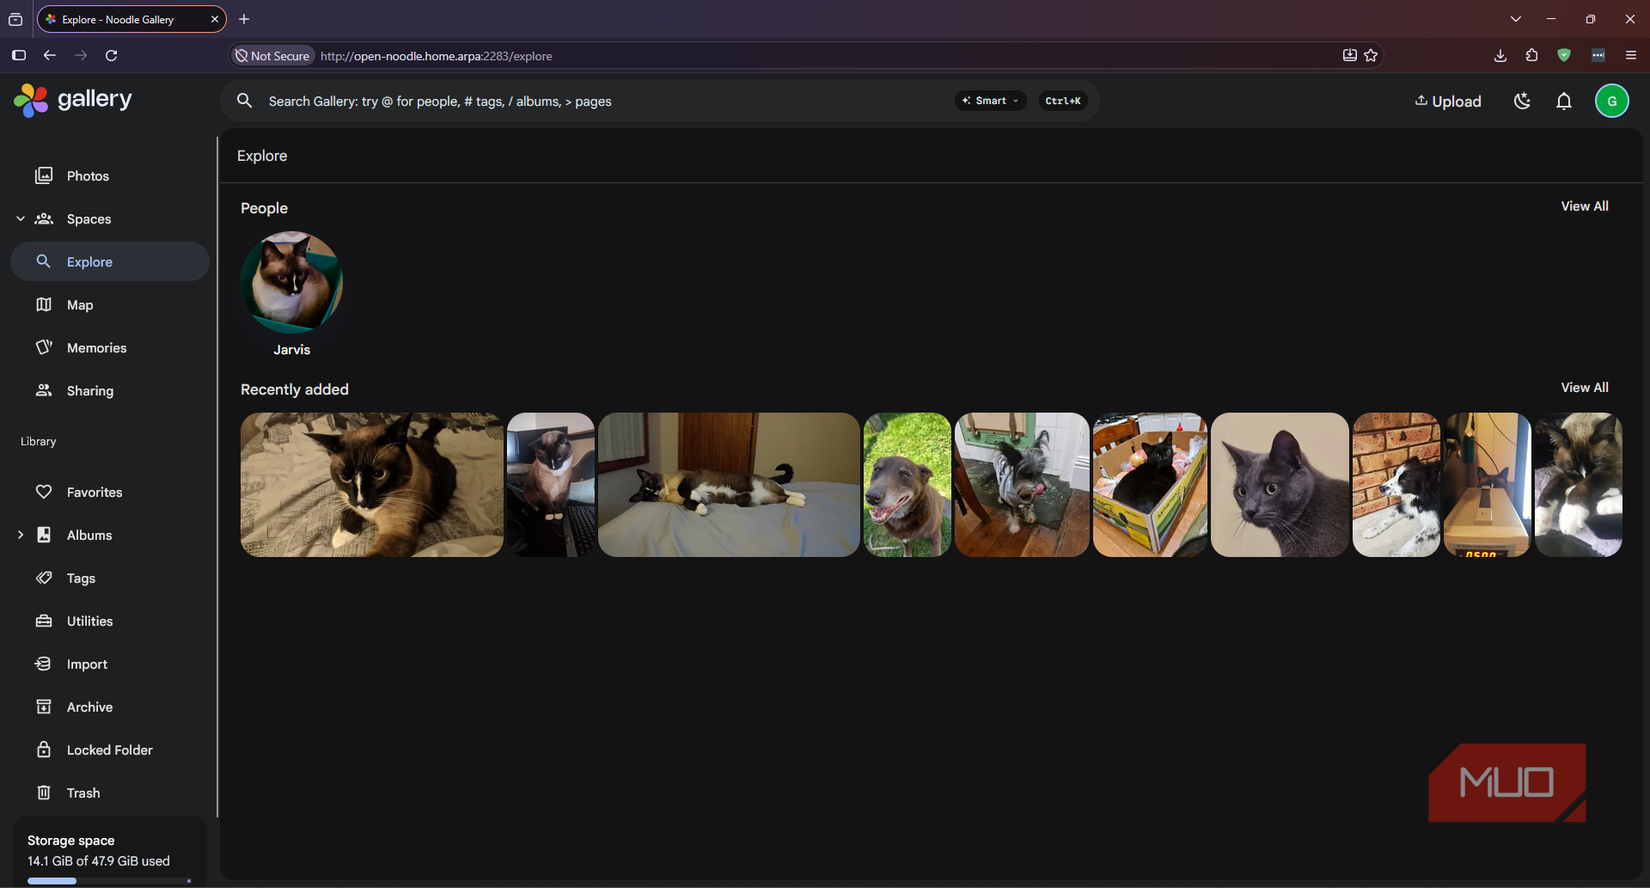Viewport: 1650px width, 888px height.
Task: Open the black cat in cardboard box photo
Action: click(x=1150, y=485)
